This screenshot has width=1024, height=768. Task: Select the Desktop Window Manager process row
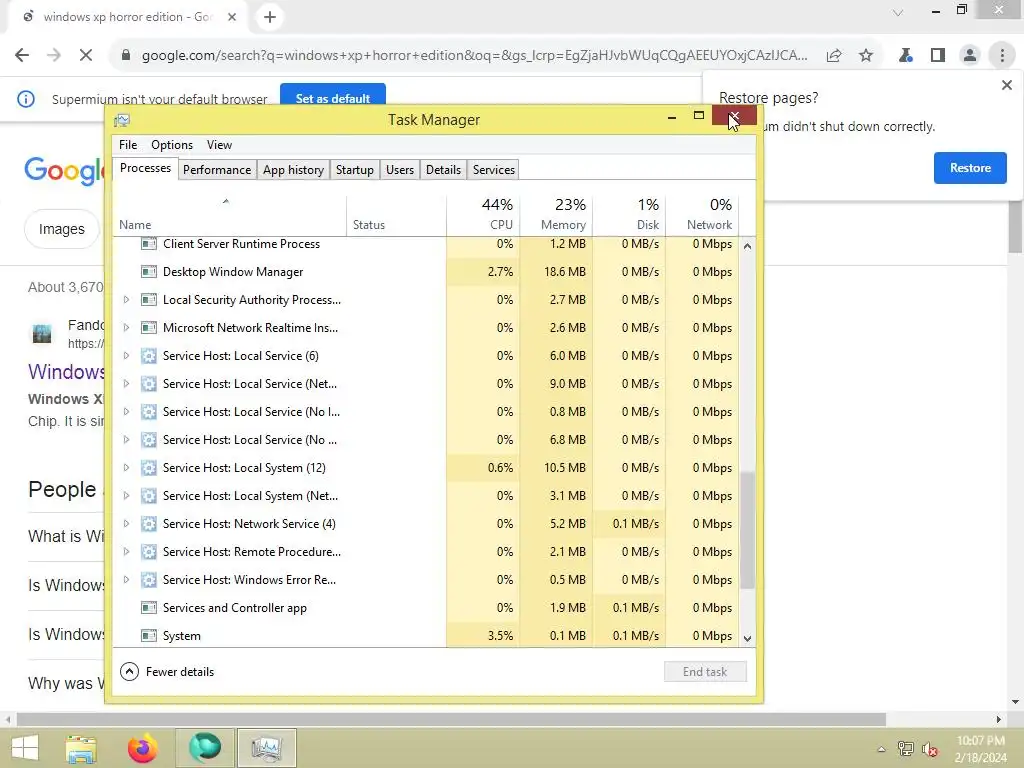pos(426,272)
